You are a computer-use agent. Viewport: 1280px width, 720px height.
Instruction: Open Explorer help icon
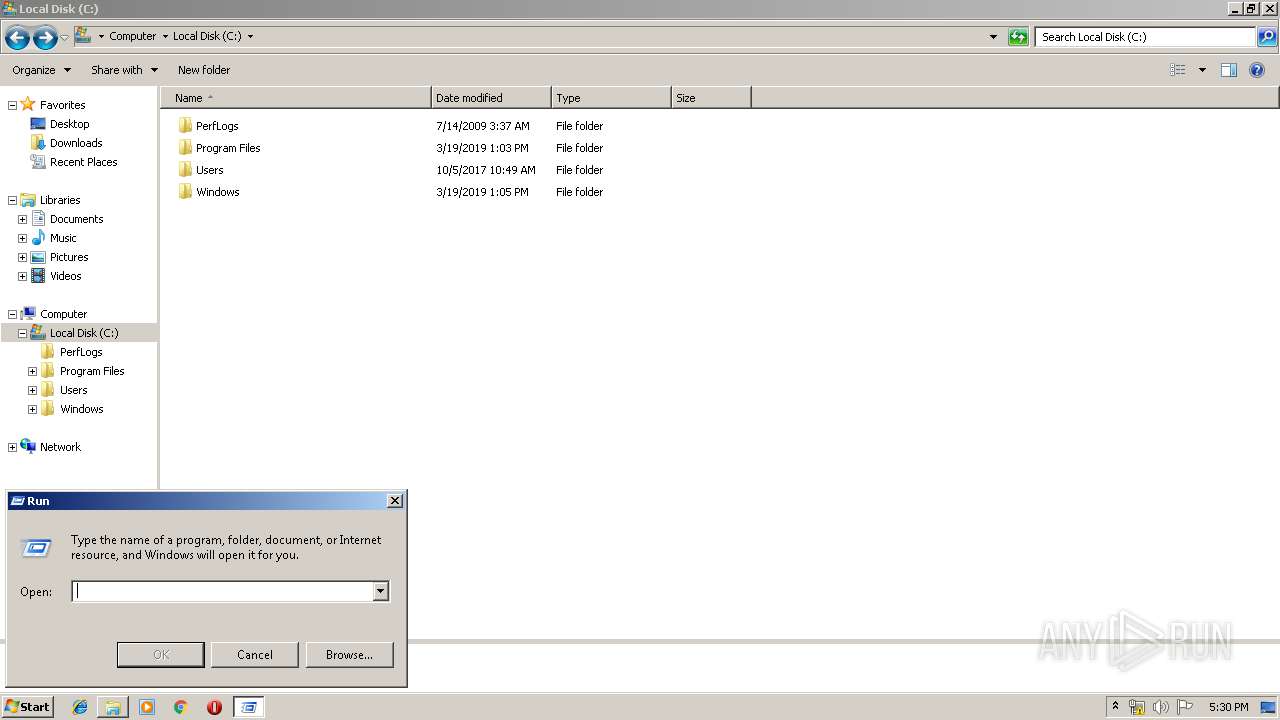(1257, 70)
